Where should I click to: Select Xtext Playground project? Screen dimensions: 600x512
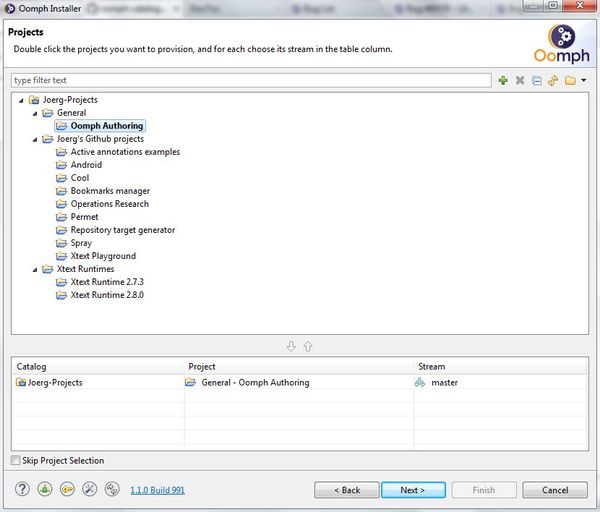(x=103, y=256)
